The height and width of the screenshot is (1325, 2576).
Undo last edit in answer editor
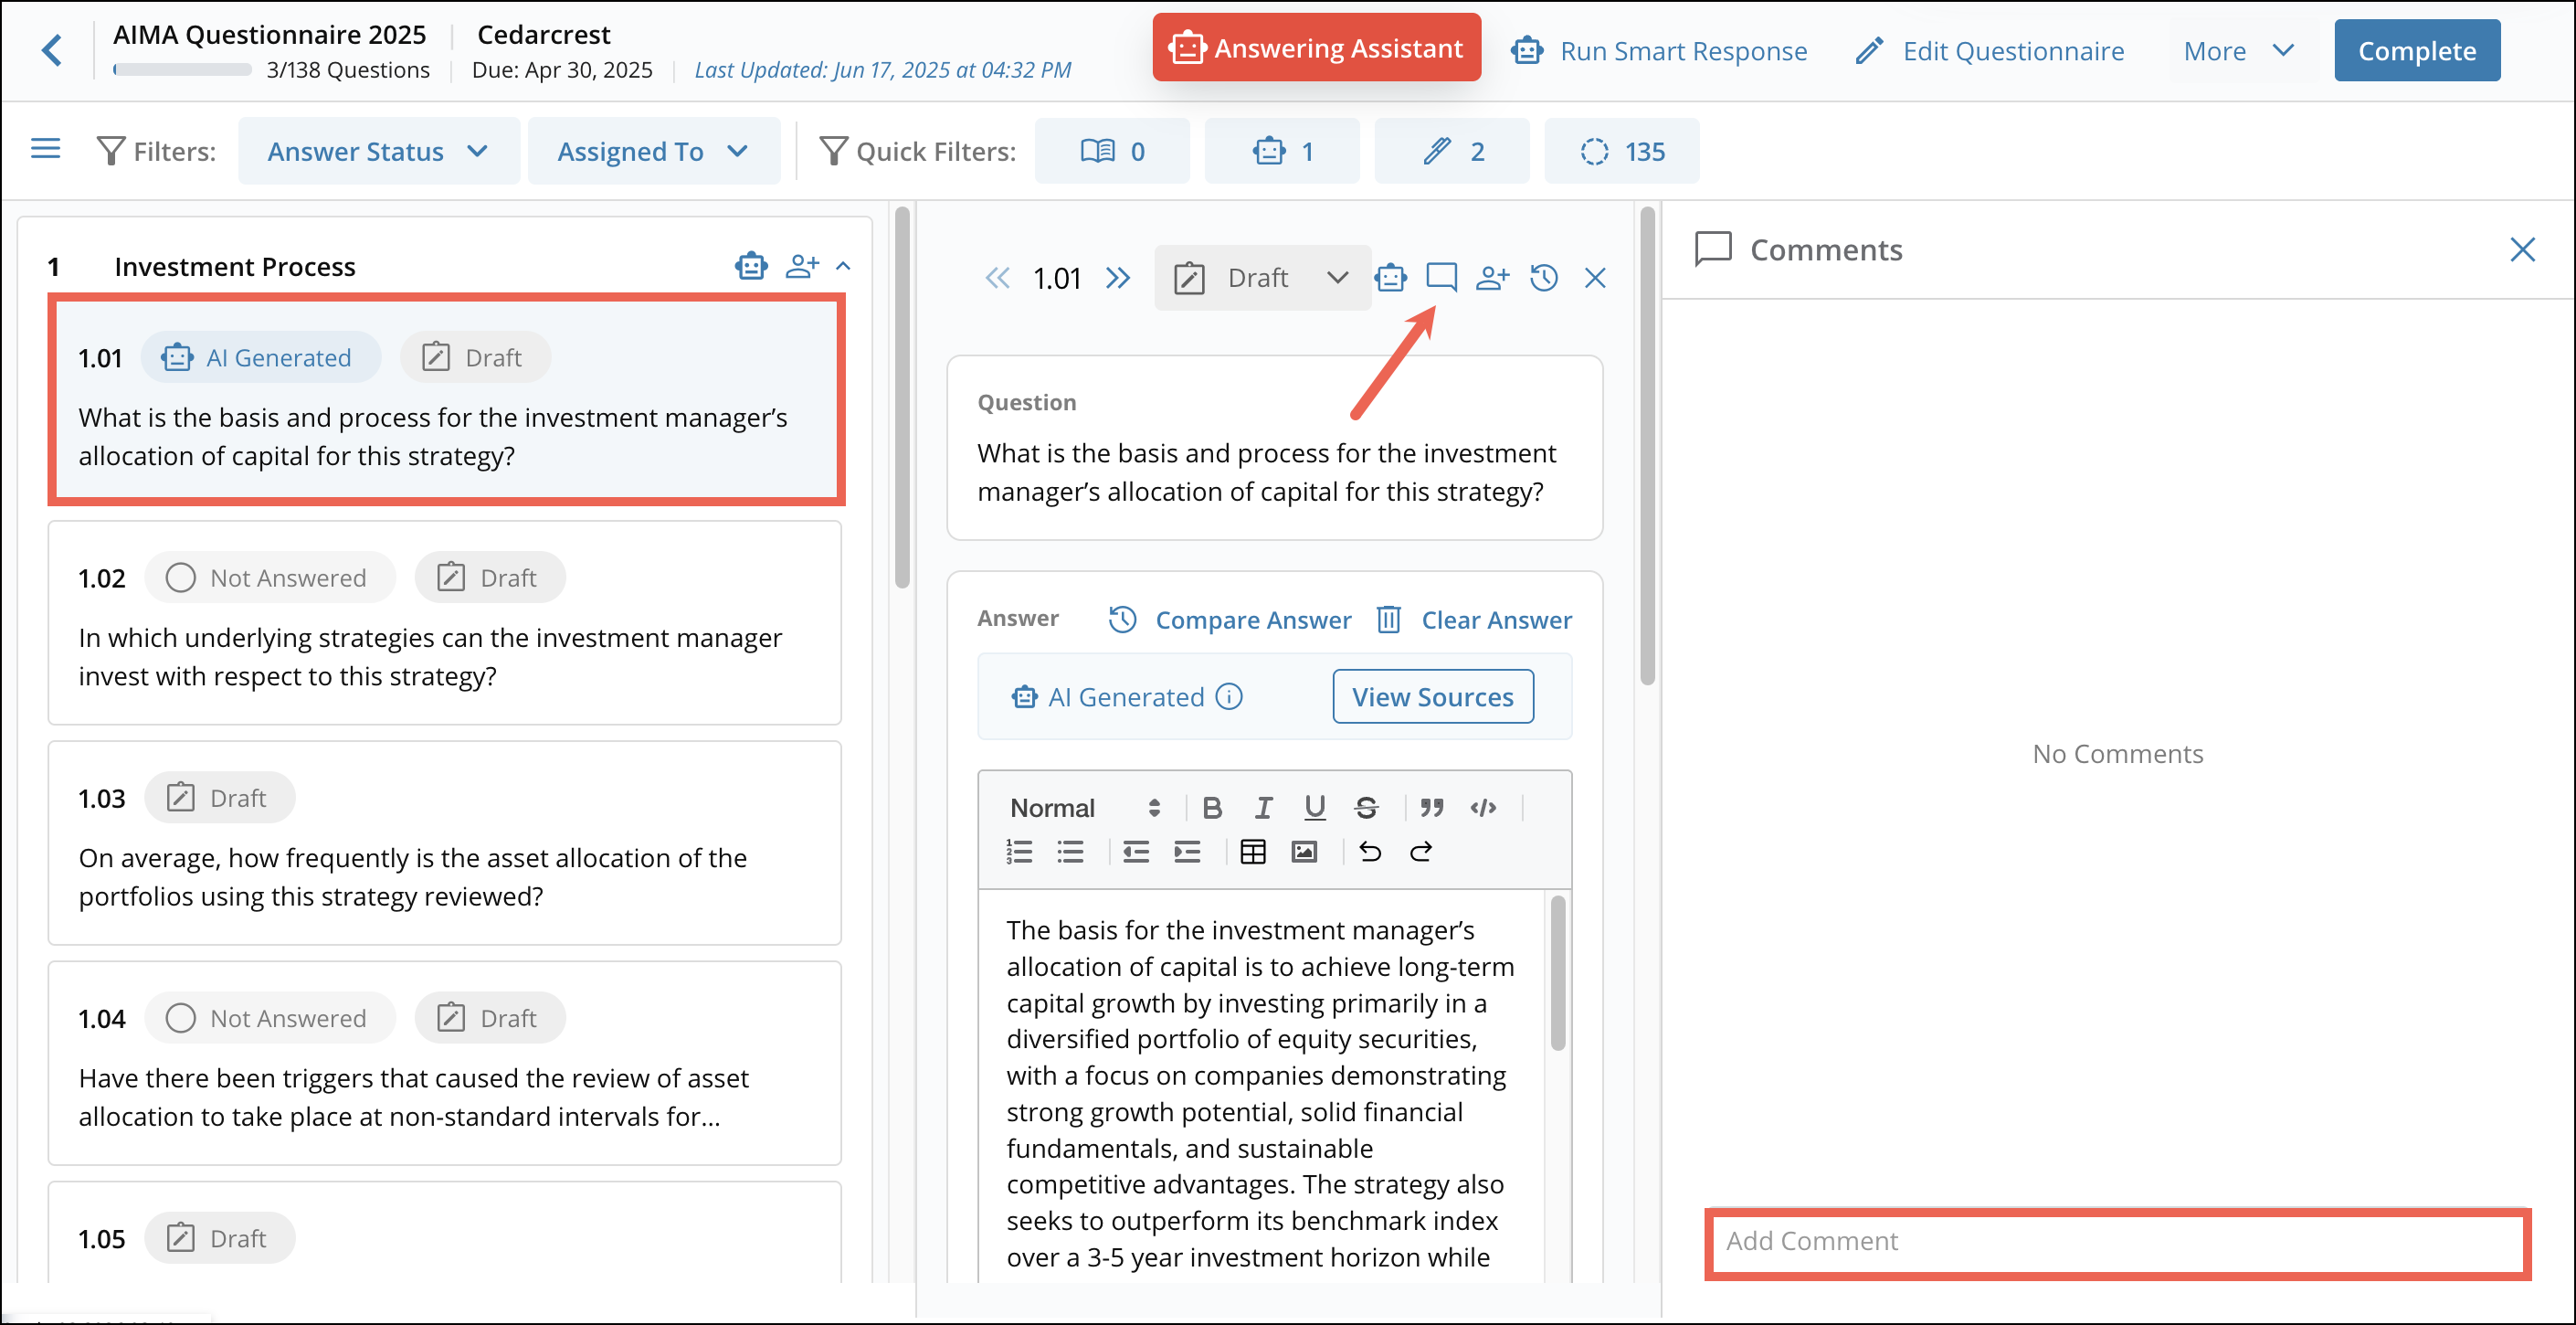click(1370, 851)
